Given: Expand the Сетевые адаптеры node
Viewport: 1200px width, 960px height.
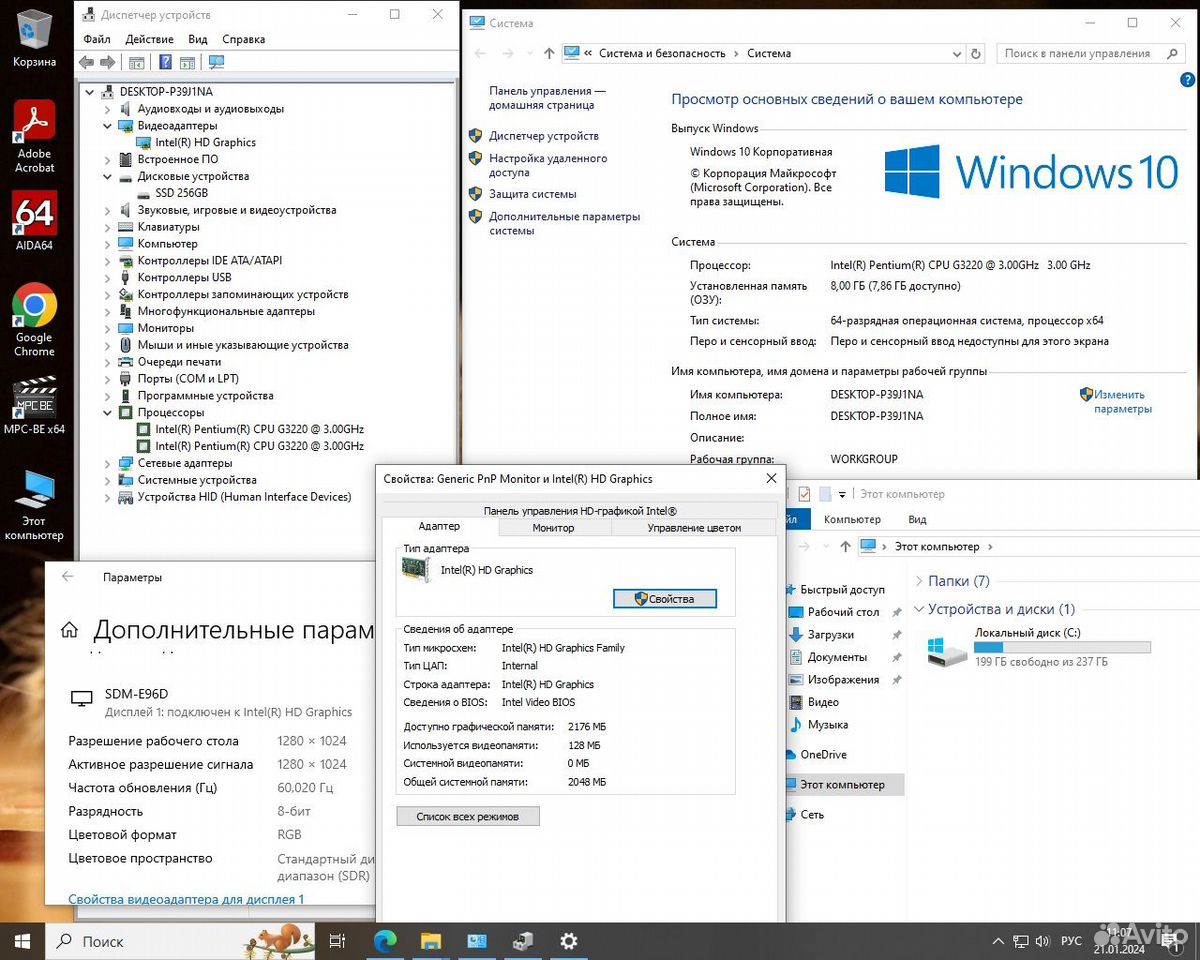Looking at the screenshot, I should tap(108, 463).
